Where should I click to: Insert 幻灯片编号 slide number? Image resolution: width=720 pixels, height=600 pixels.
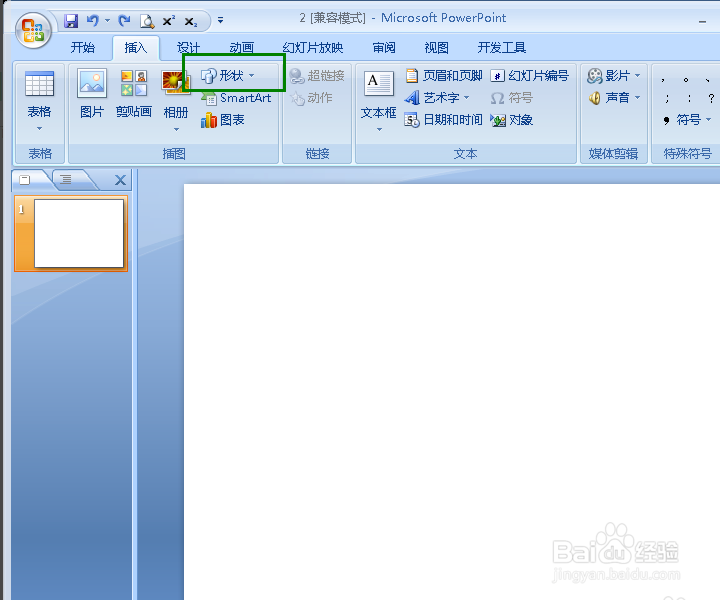[x=529, y=75]
